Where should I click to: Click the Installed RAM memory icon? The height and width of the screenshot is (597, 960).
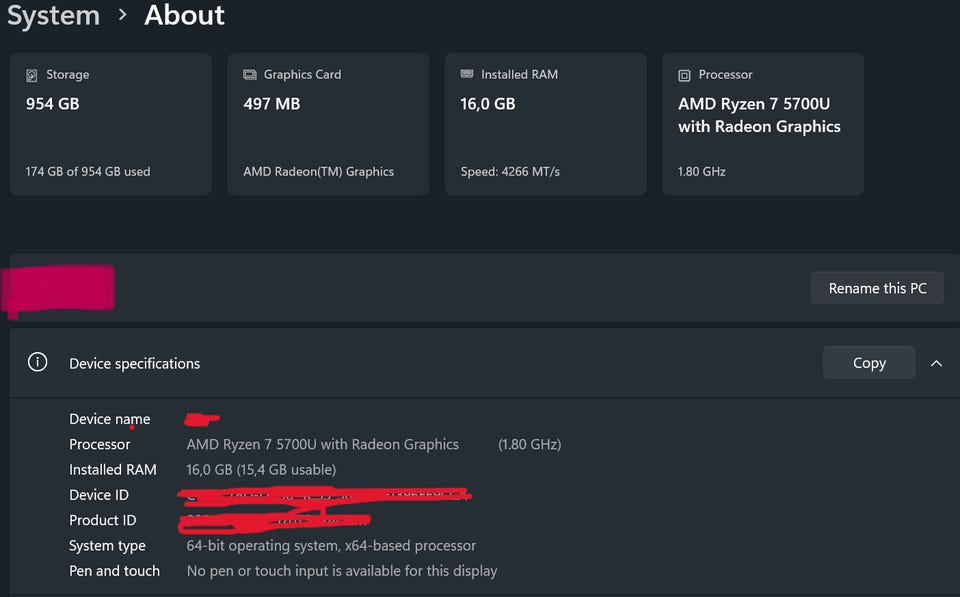coord(467,75)
